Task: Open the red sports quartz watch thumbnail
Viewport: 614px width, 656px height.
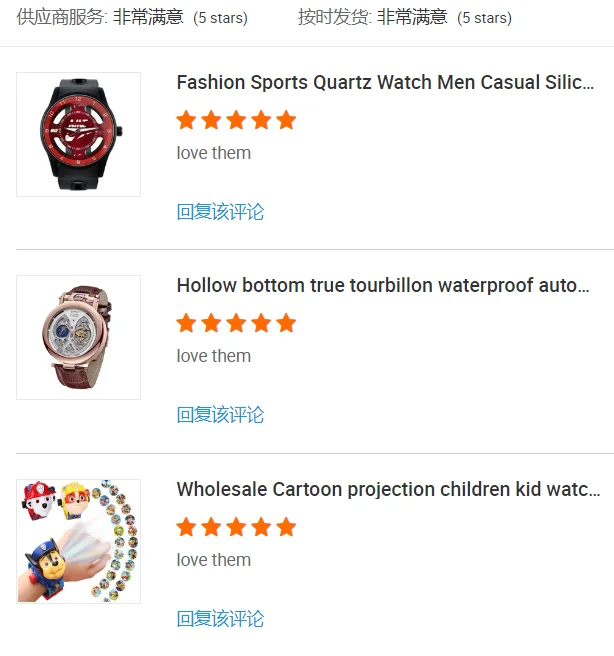Action: pos(78,134)
